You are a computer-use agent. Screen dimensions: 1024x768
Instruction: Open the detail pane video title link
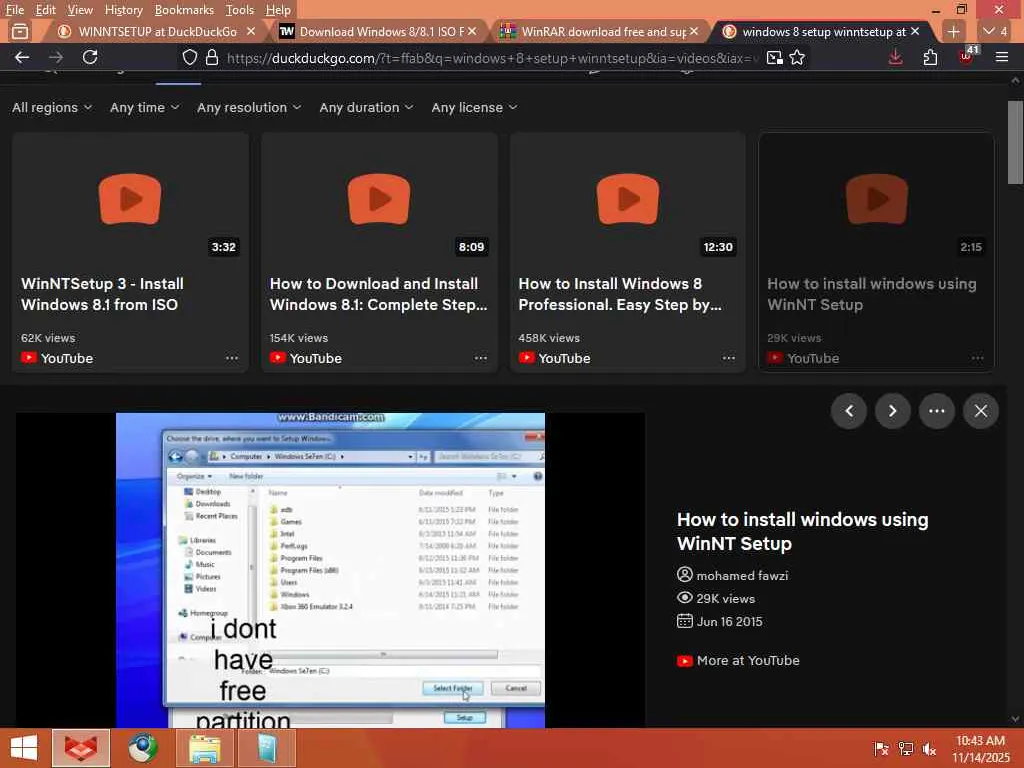coord(803,531)
